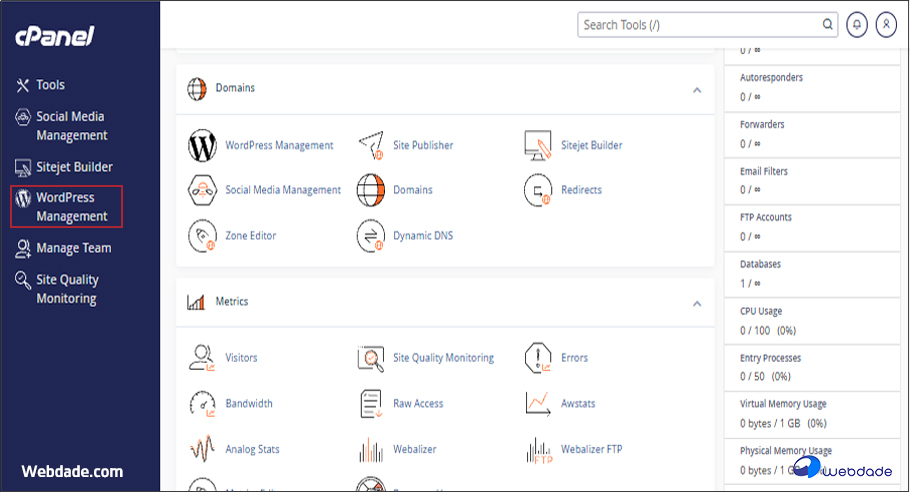Open the Site Publisher paper plane icon
The width and height of the screenshot is (910, 492).
pos(371,146)
